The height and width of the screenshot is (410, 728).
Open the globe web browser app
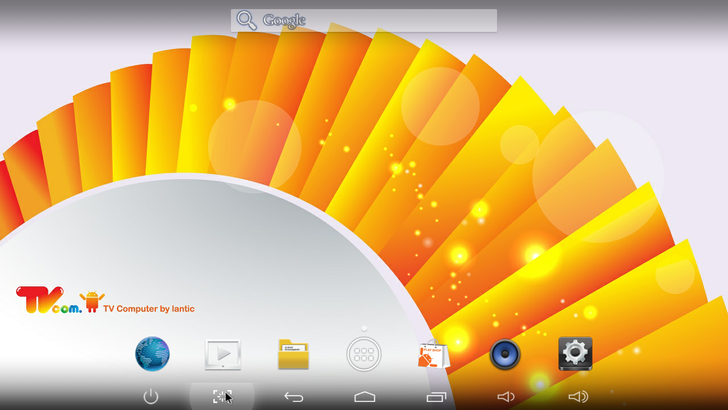pos(152,354)
